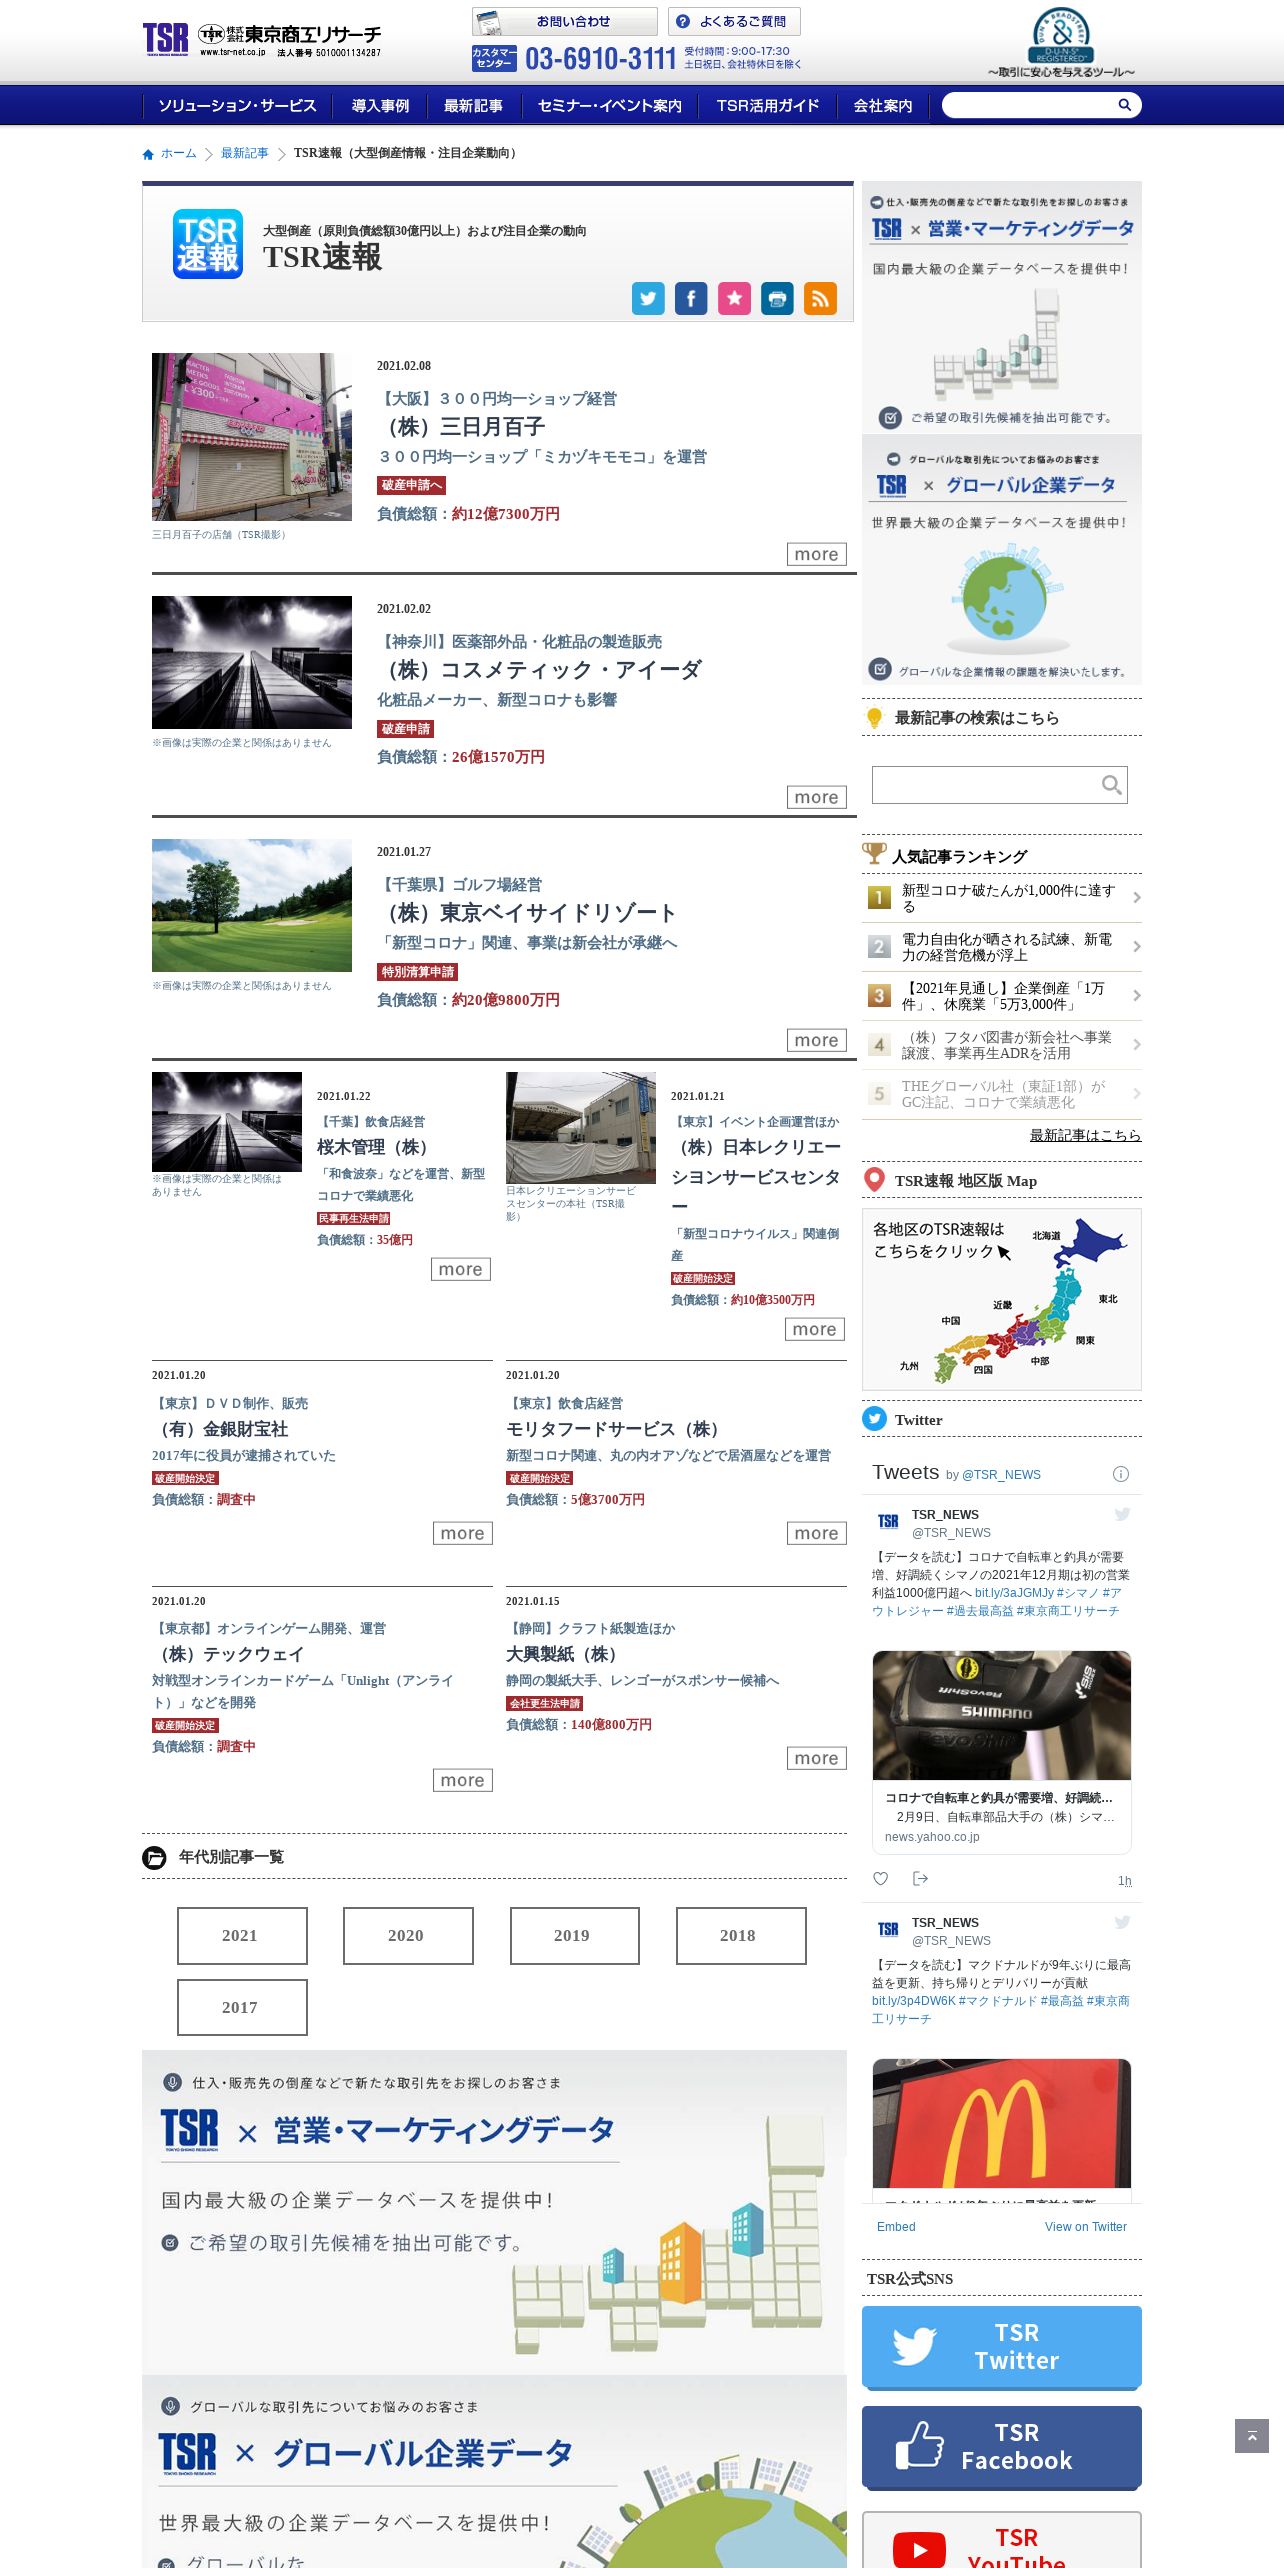The width and height of the screenshot is (1284, 2568).
Task: Click the TSR速報 blue logo icon
Action: coord(208,244)
